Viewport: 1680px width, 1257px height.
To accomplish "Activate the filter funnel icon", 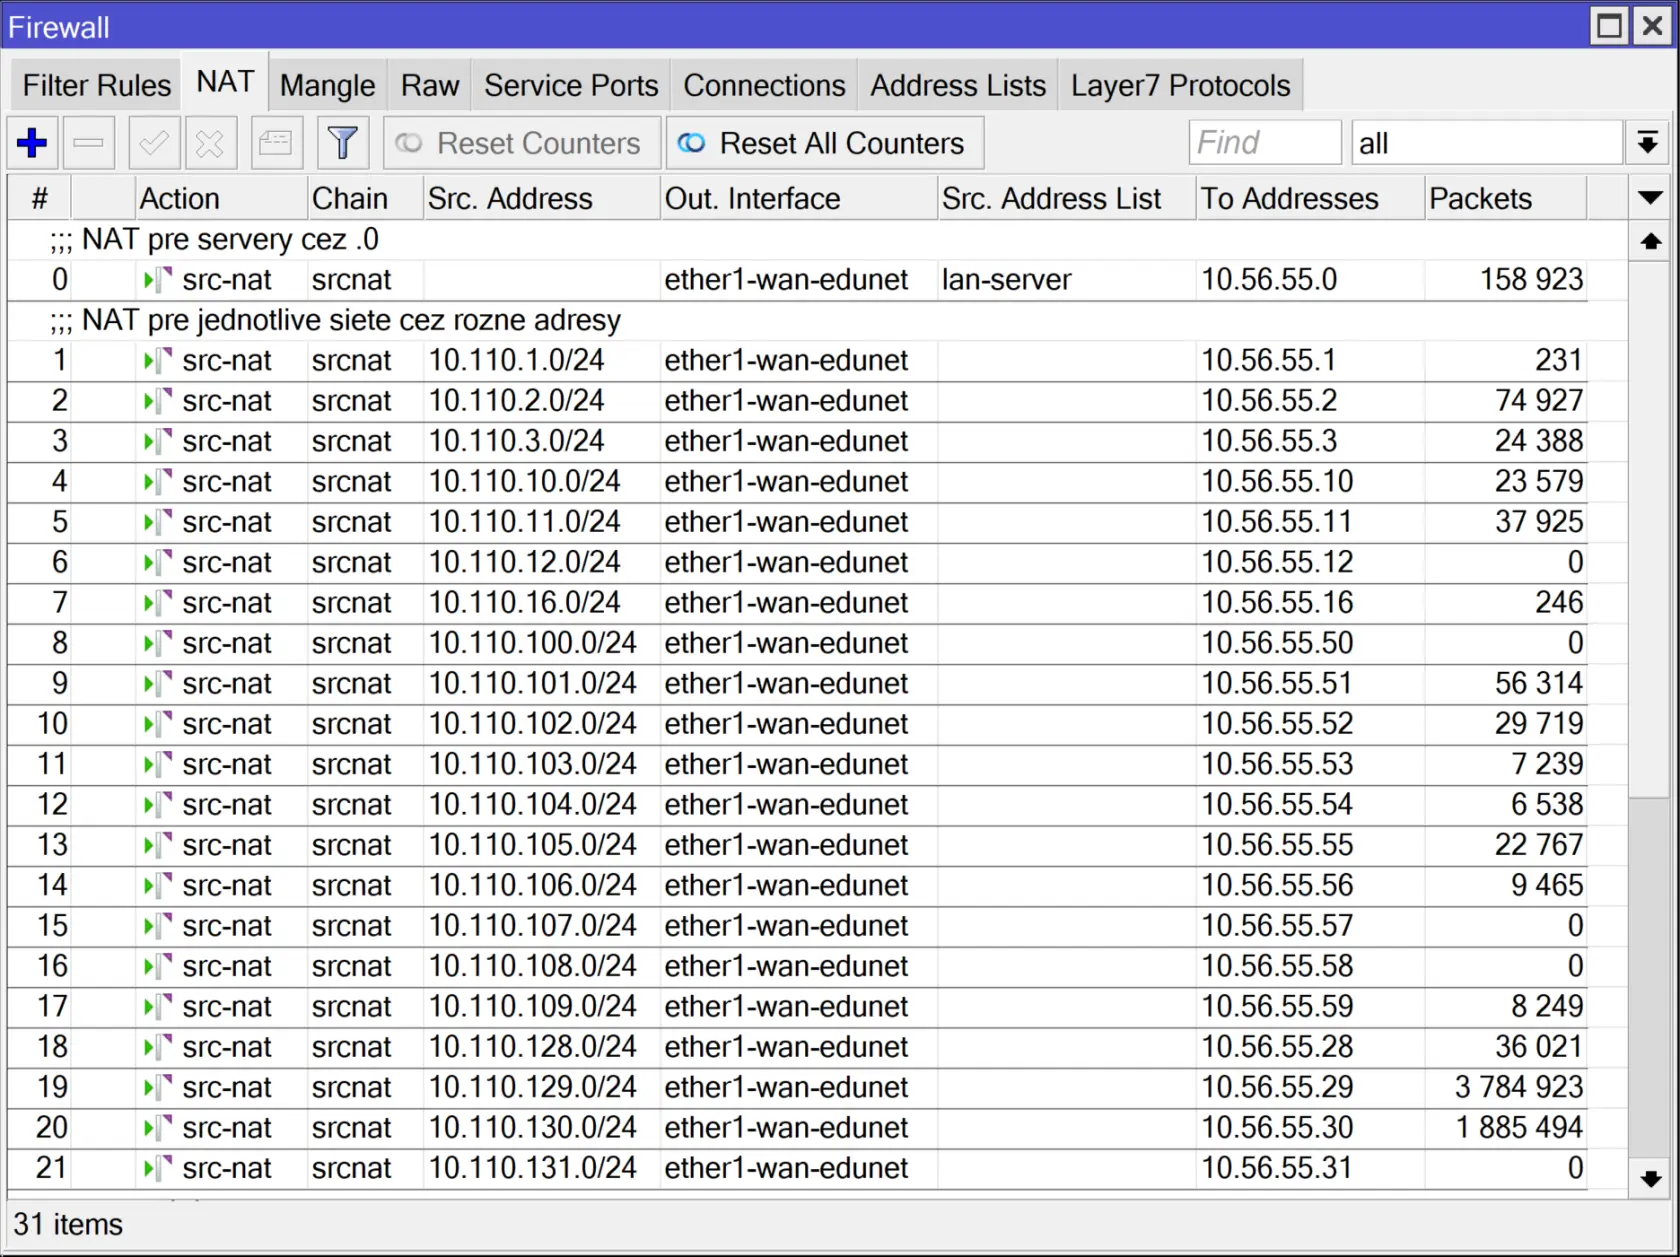I will point(343,143).
